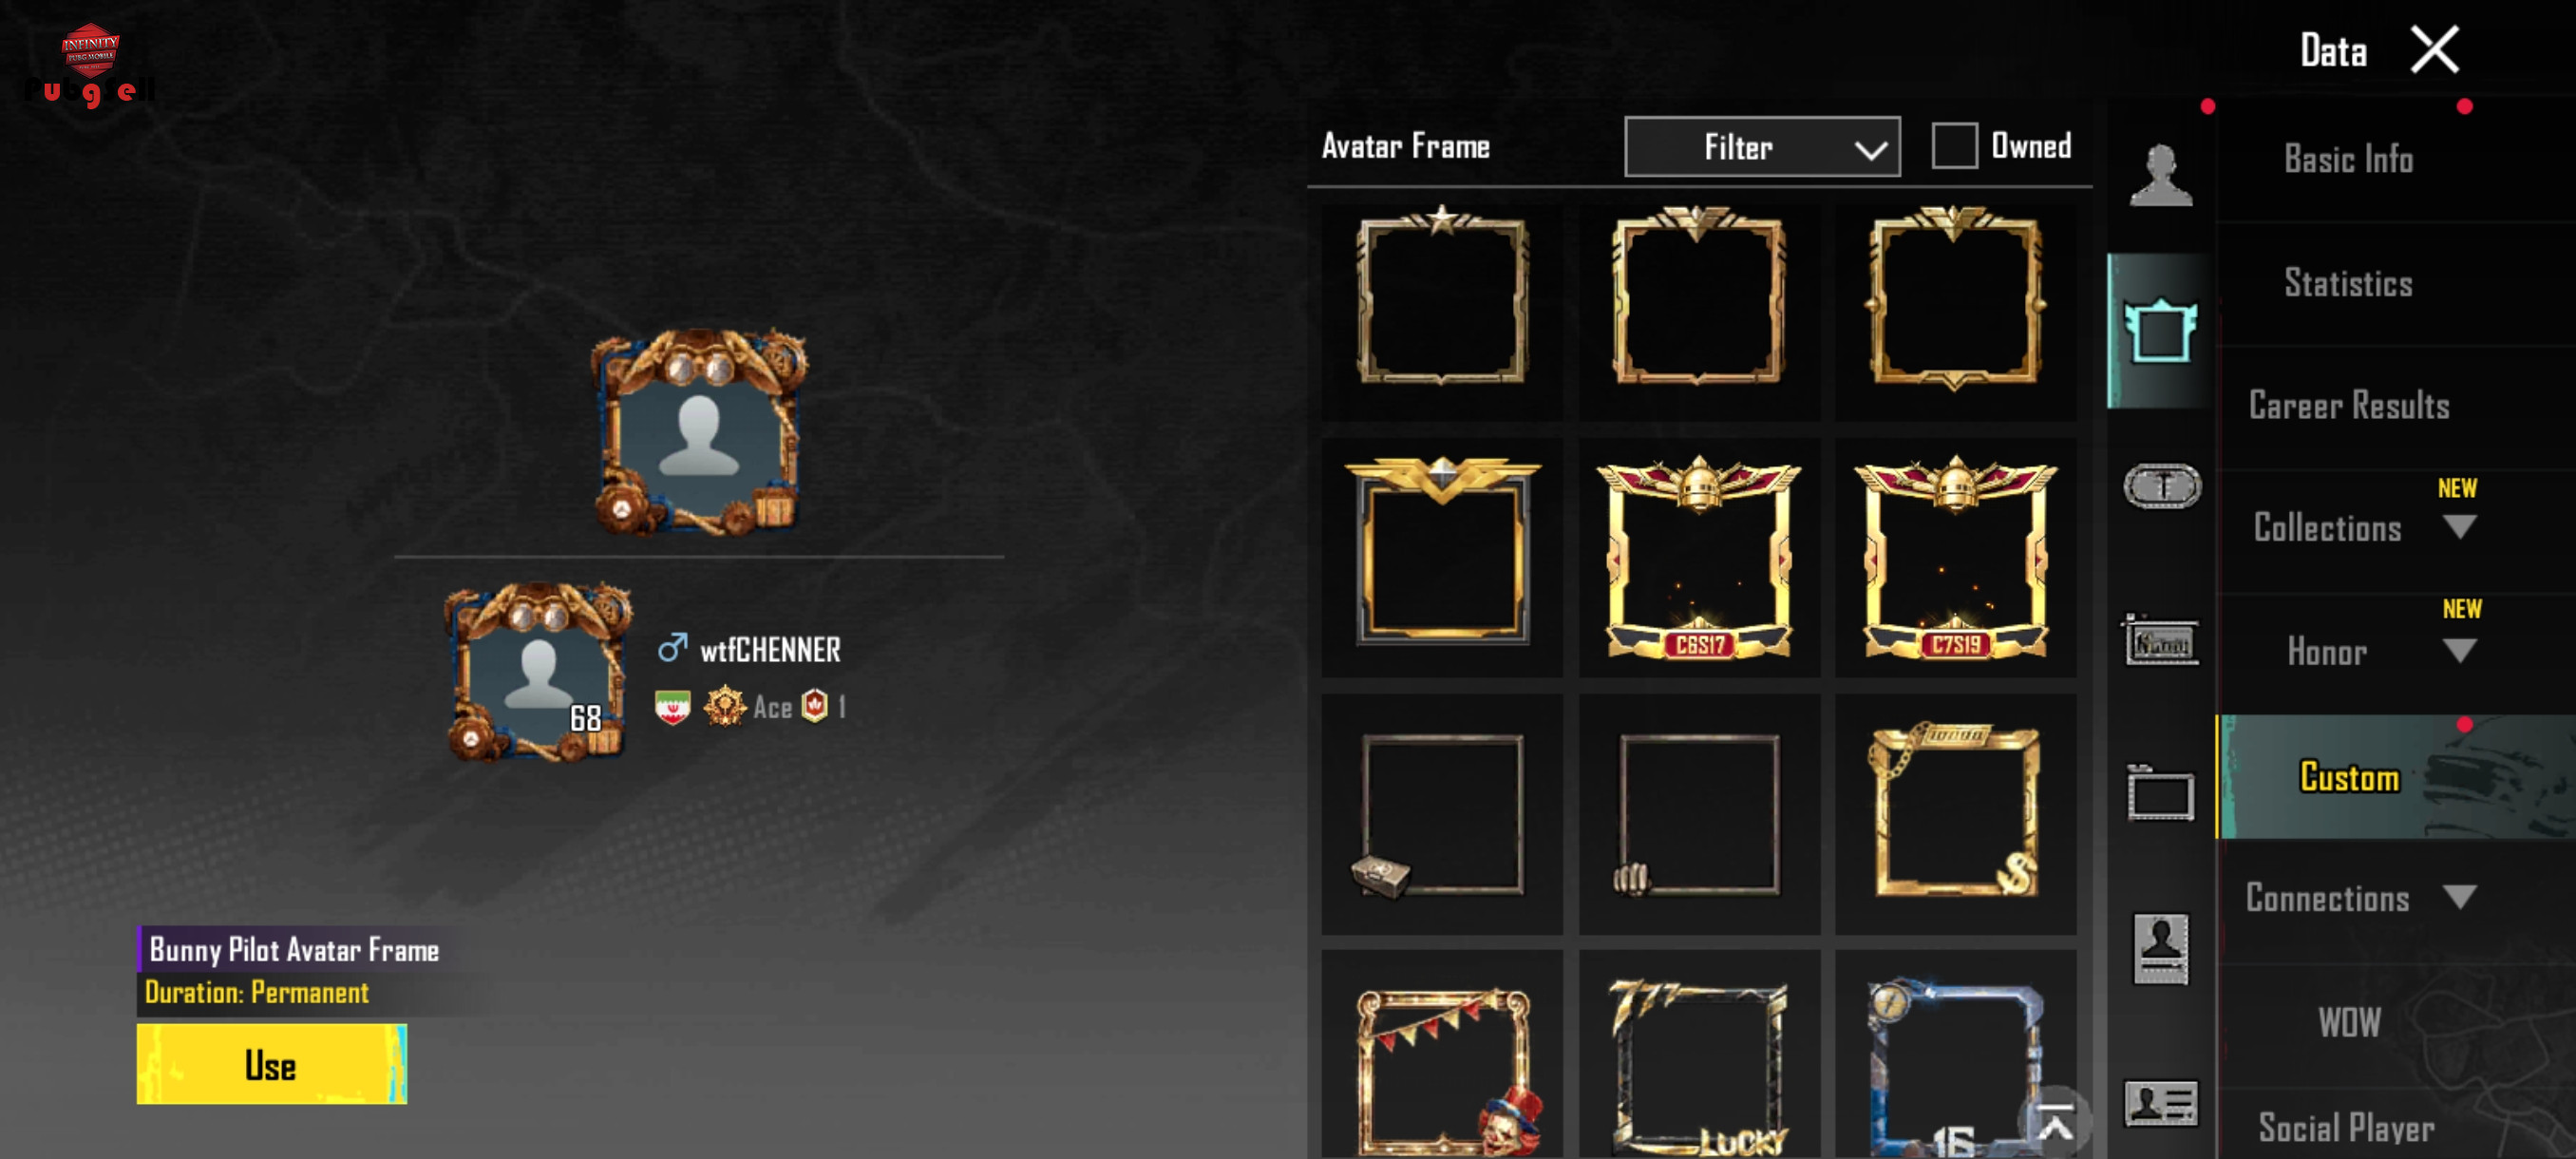Screen dimensions: 2576x1159
Task: Close the Data panel
Action: click(x=2434, y=50)
